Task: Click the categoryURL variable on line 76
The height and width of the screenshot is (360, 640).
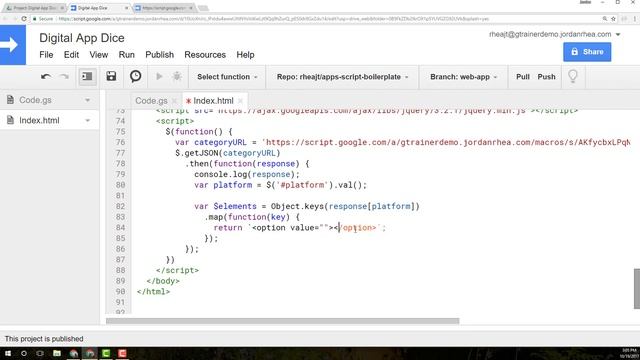Action: point(220,142)
